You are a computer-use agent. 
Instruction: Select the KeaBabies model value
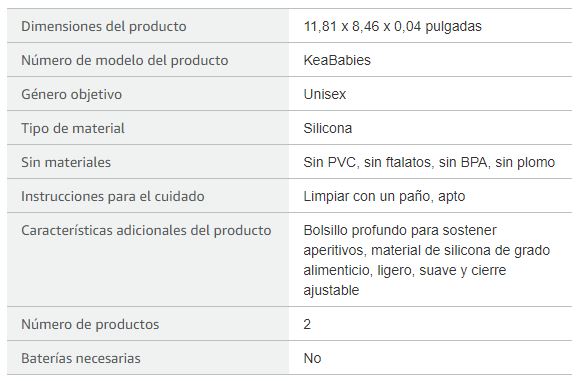click(x=337, y=60)
